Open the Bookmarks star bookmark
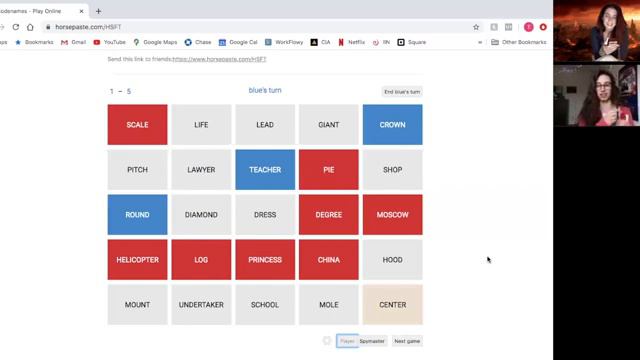 (34, 42)
